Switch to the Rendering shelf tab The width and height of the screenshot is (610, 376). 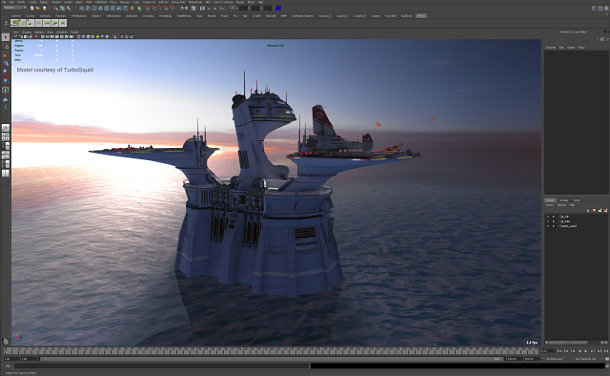pyautogui.click(x=165, y=16)
